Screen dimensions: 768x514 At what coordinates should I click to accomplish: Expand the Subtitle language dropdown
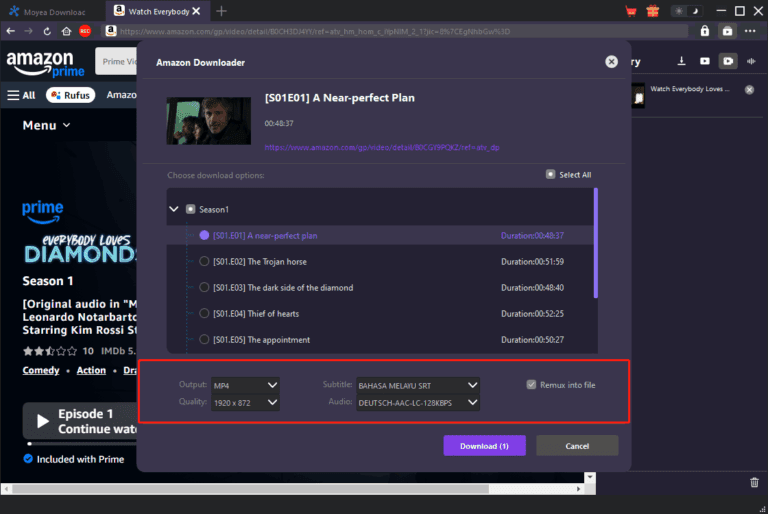click(x=418, y=385)
